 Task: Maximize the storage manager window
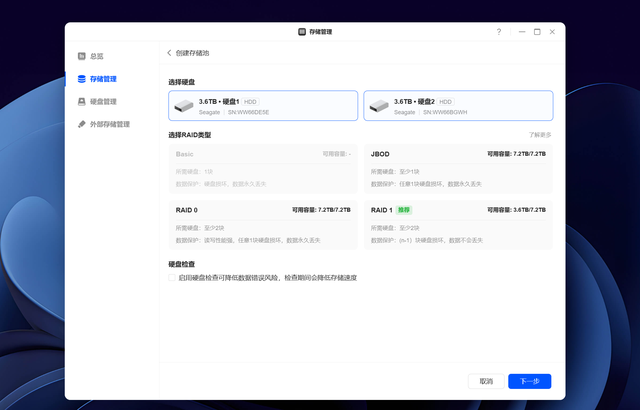tap(537, 32)
